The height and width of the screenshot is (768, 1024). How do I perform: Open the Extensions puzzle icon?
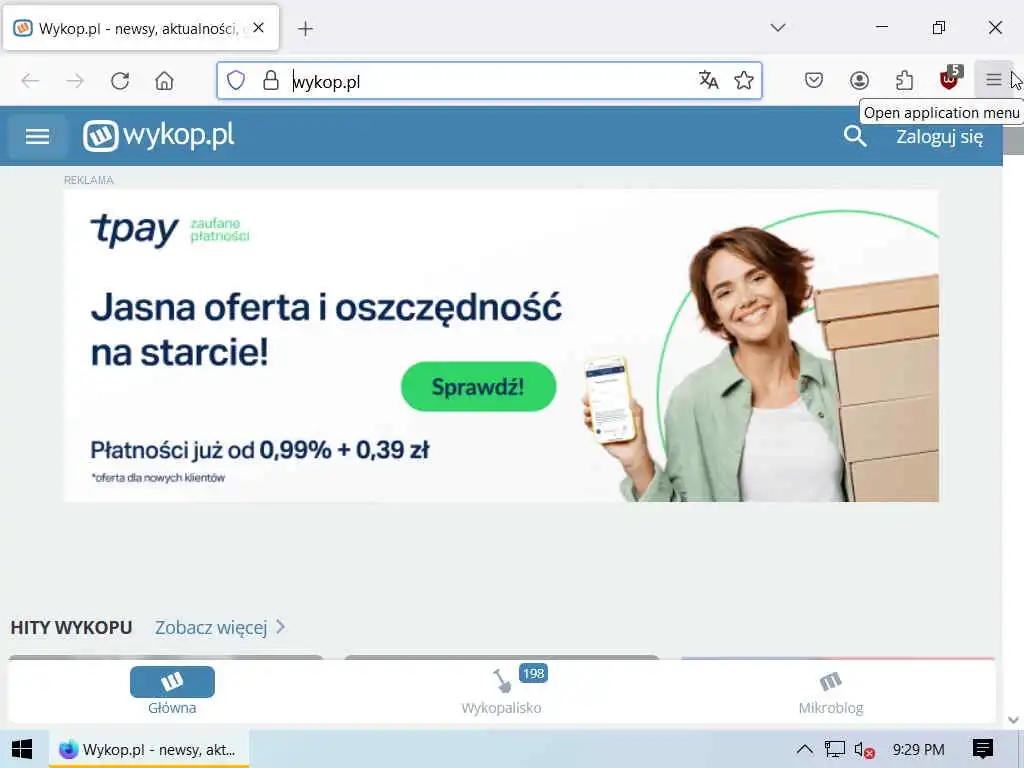pos(904,81)
